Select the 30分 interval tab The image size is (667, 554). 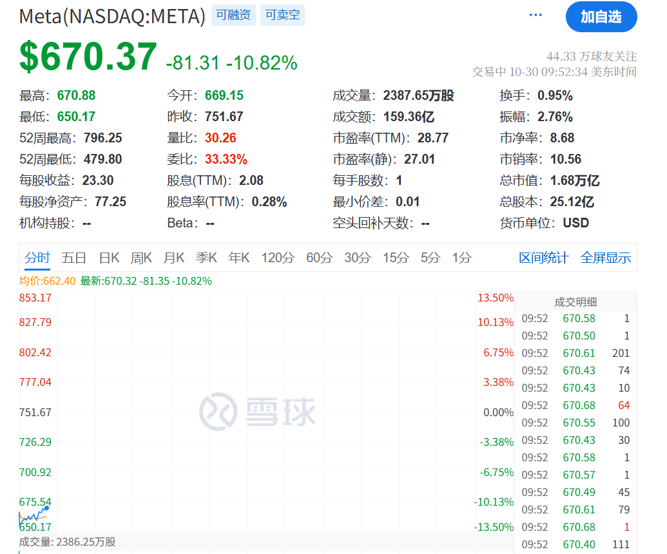pyautogui.click(x=357, y=258)
